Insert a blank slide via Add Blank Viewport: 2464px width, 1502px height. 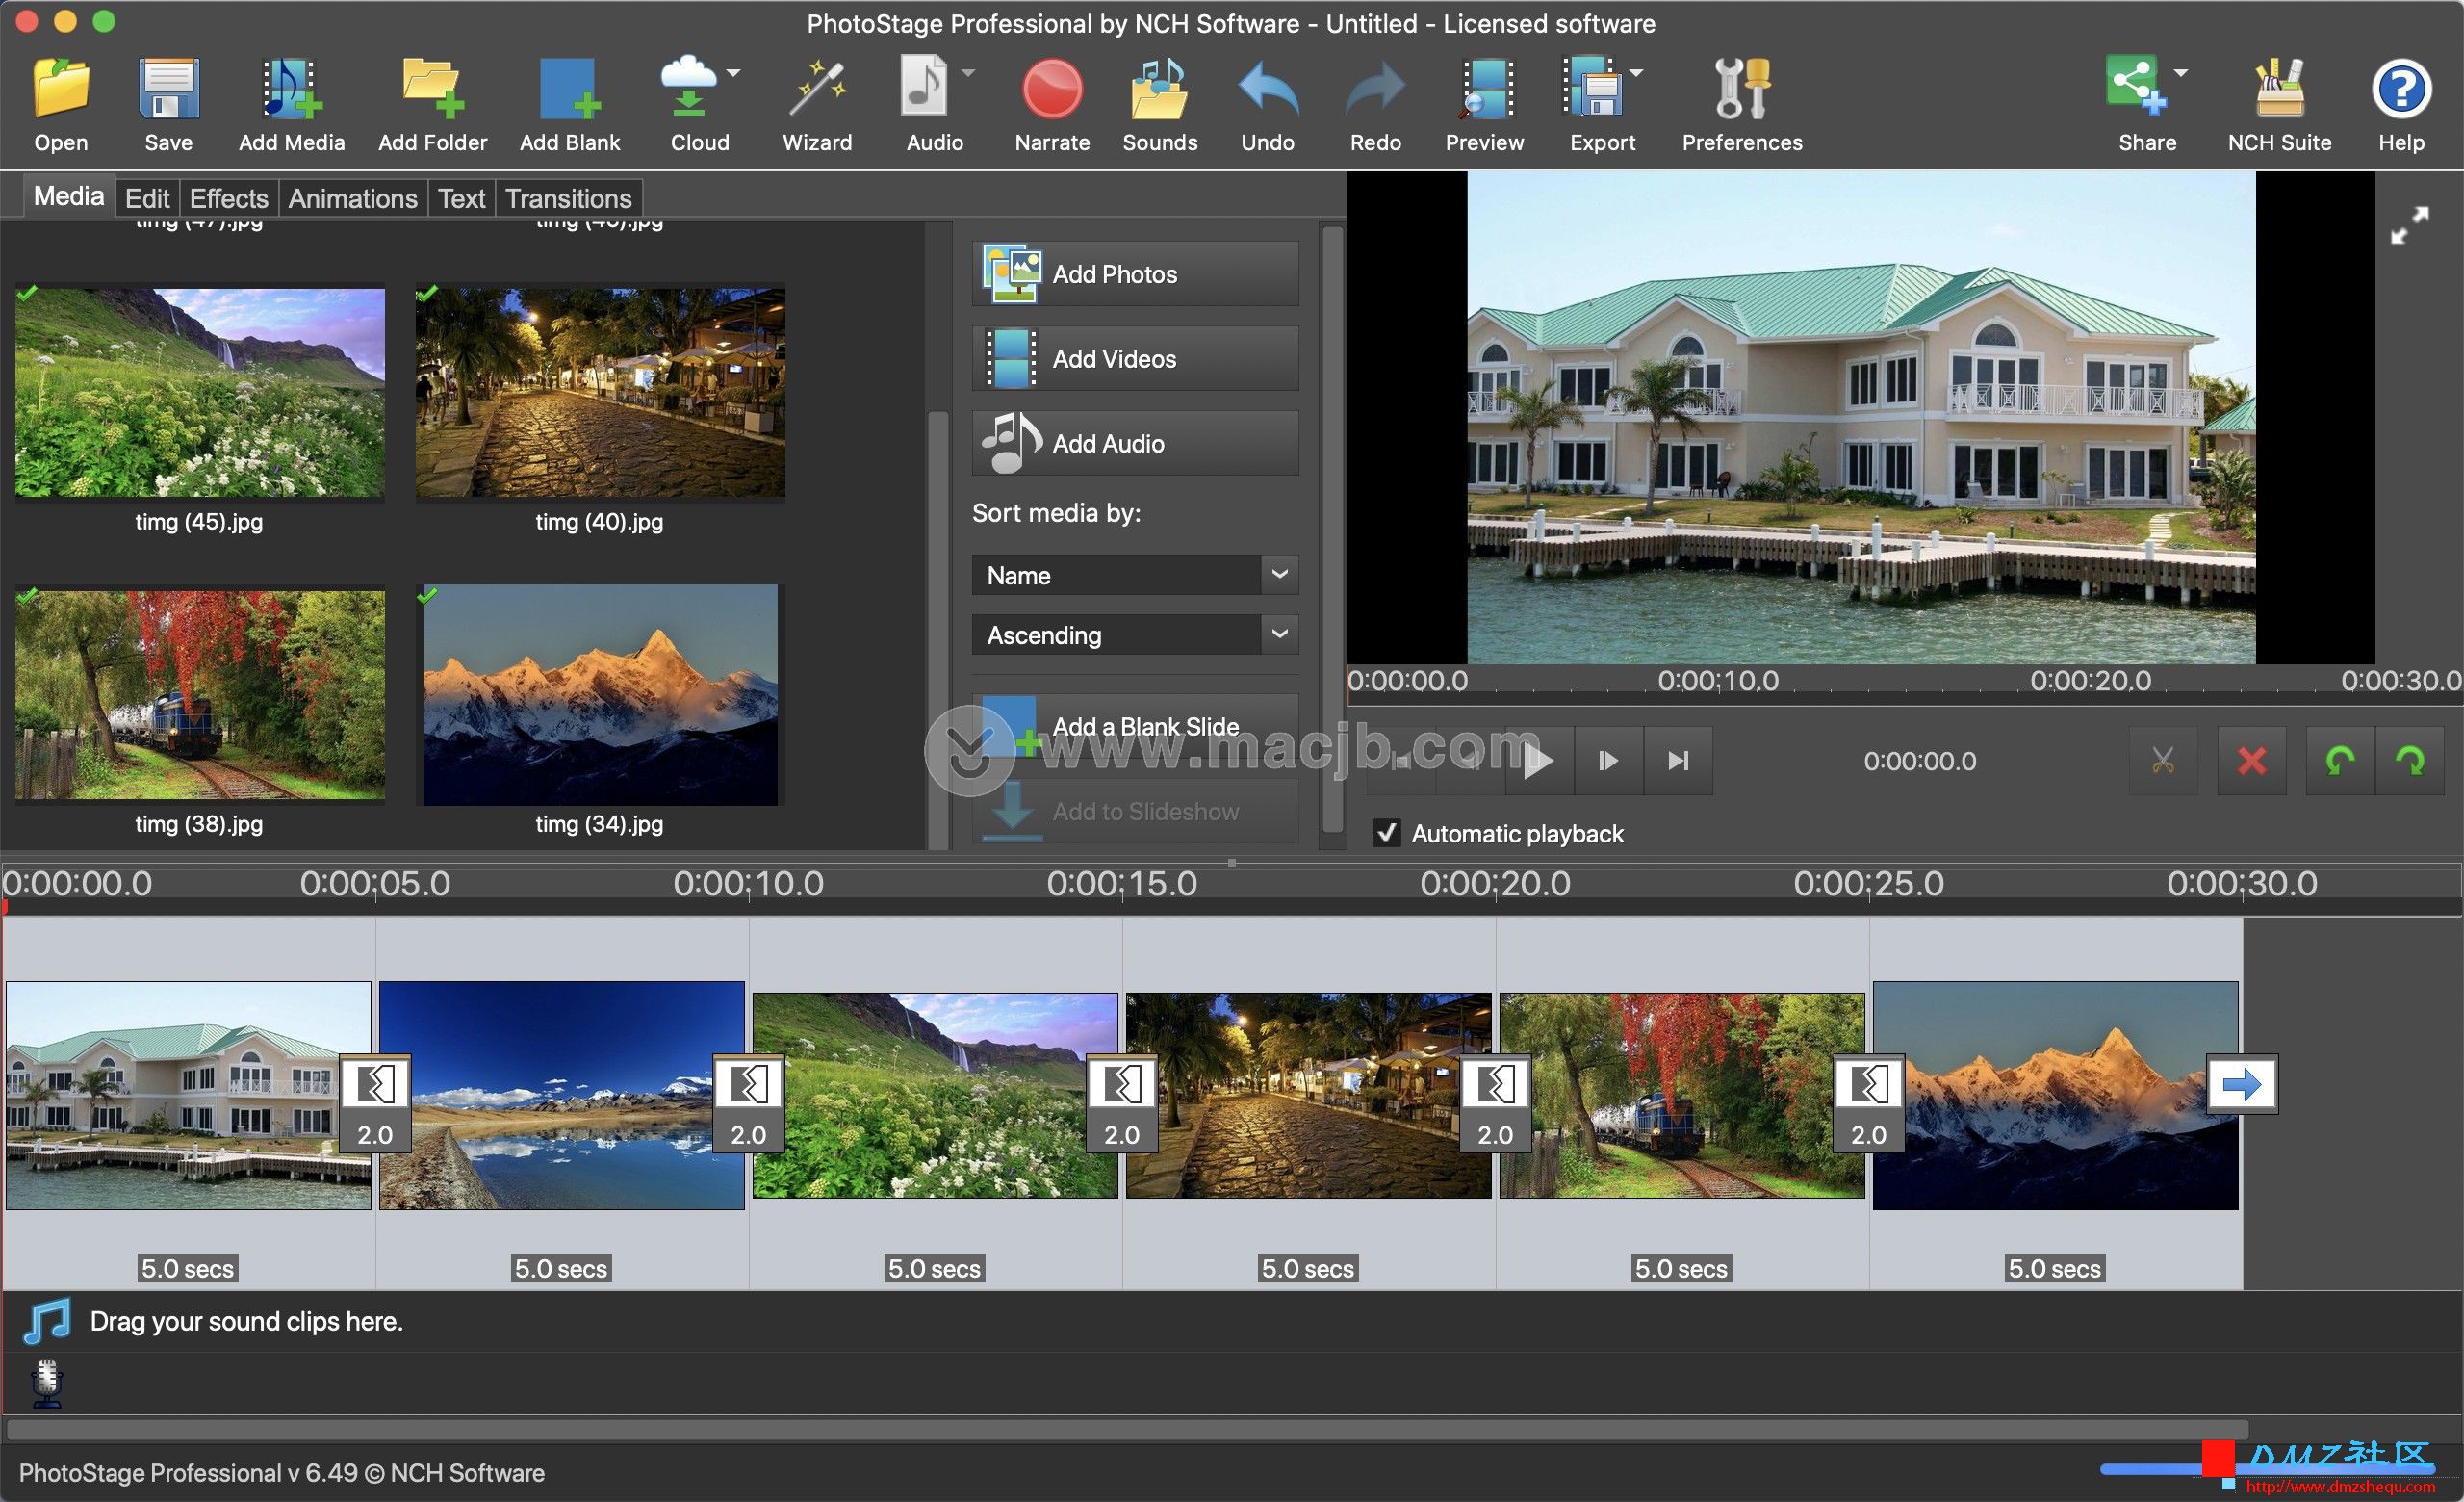click(x=569, y=89)
